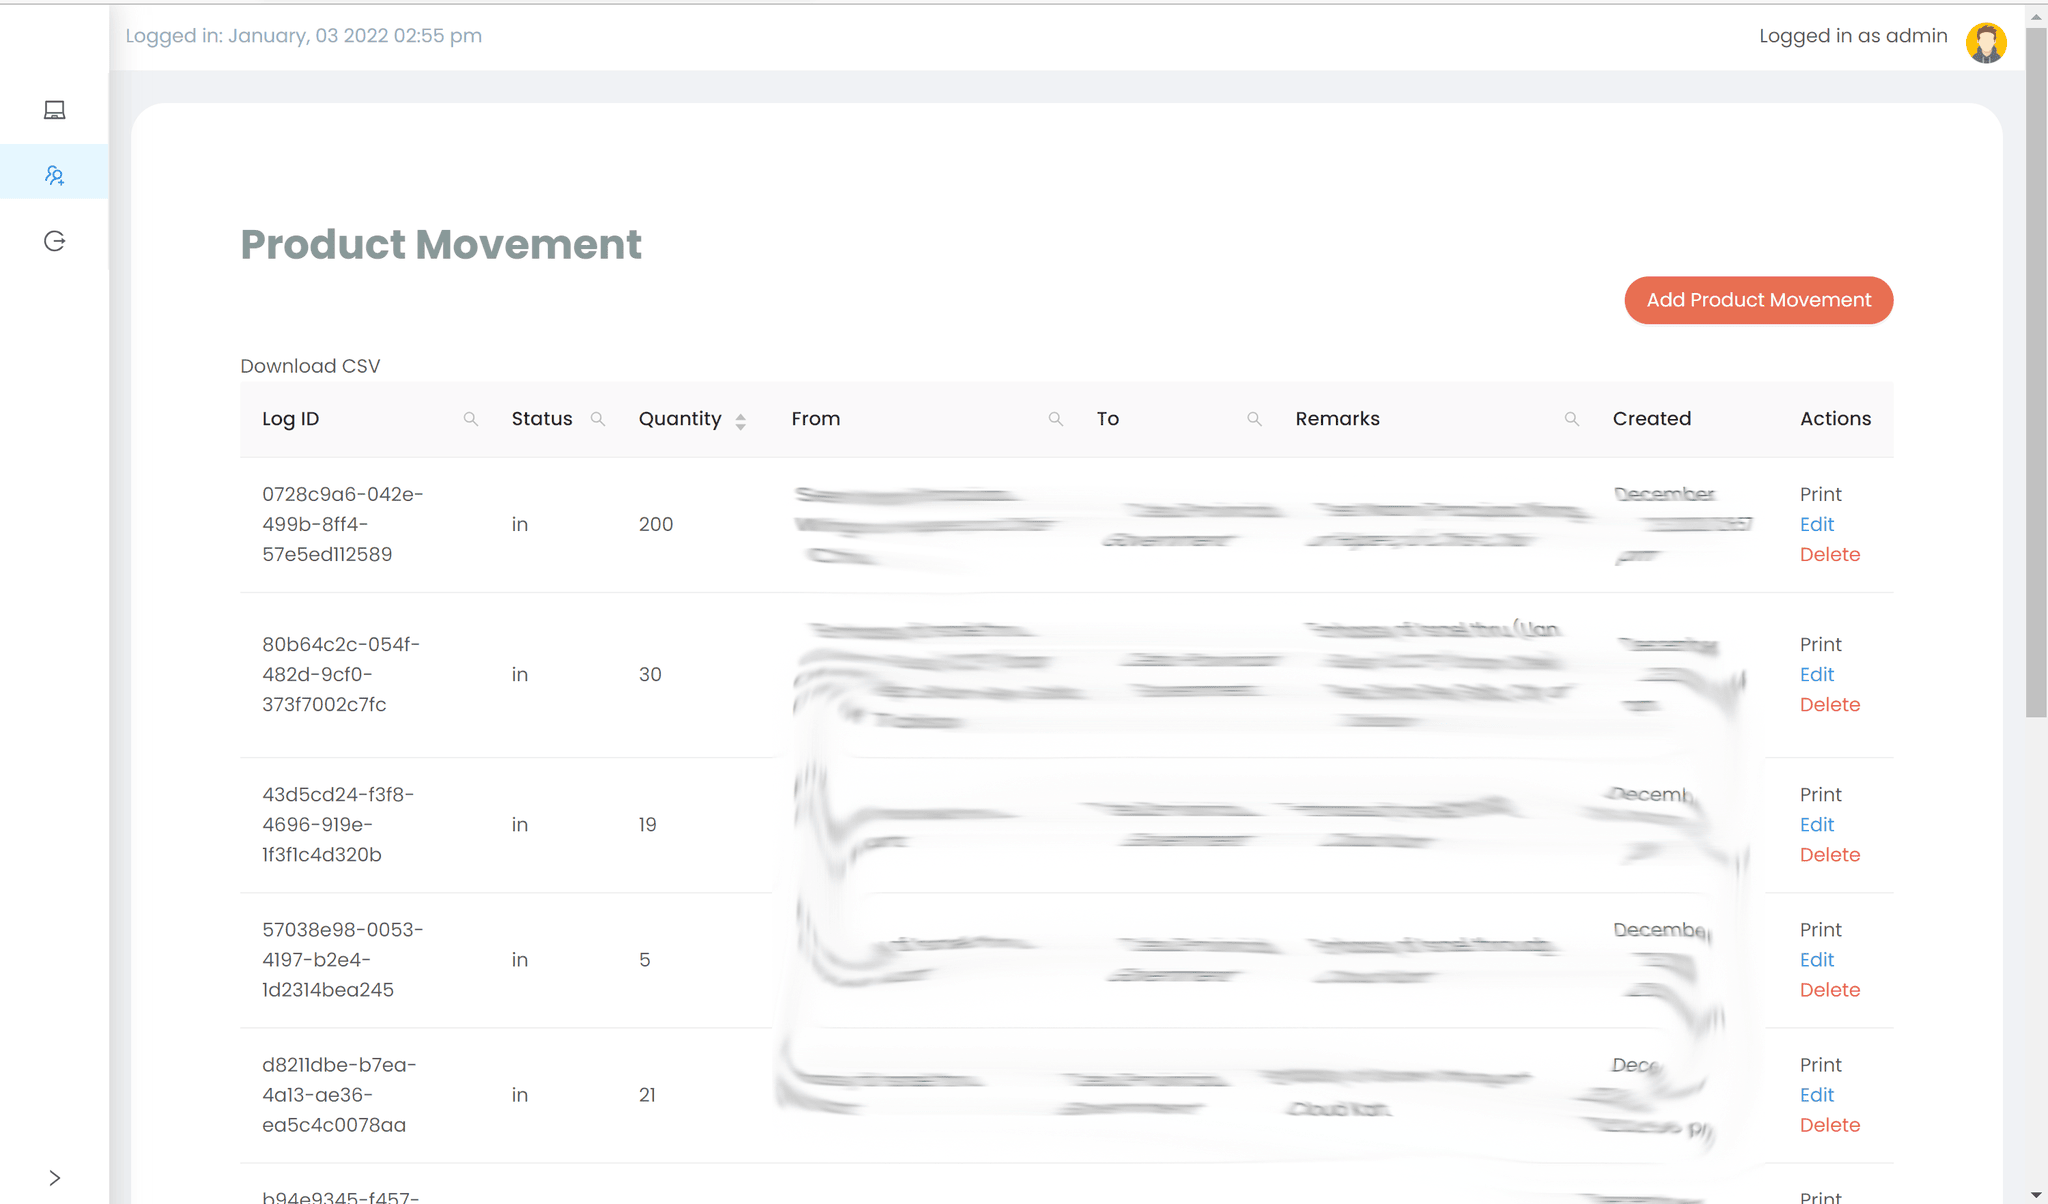
Task: Print the log 57038e98 row
Action: pos(1820,929)
